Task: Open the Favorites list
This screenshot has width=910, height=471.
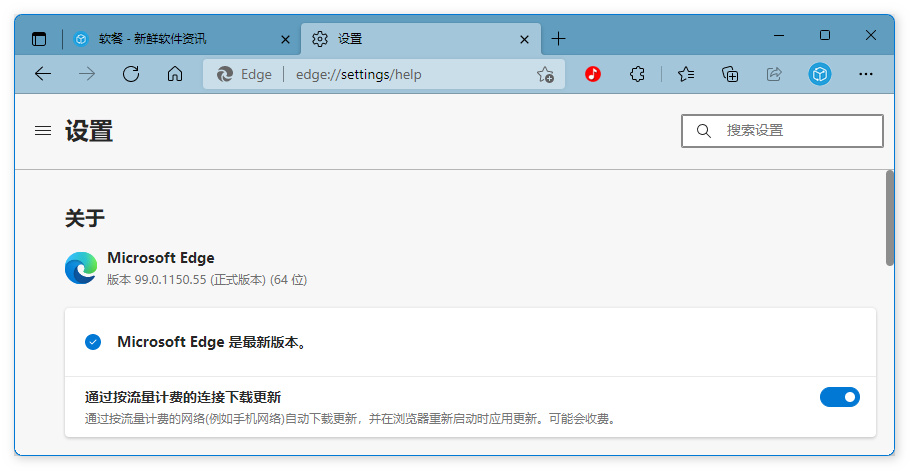Action: (x=686, y=74)
